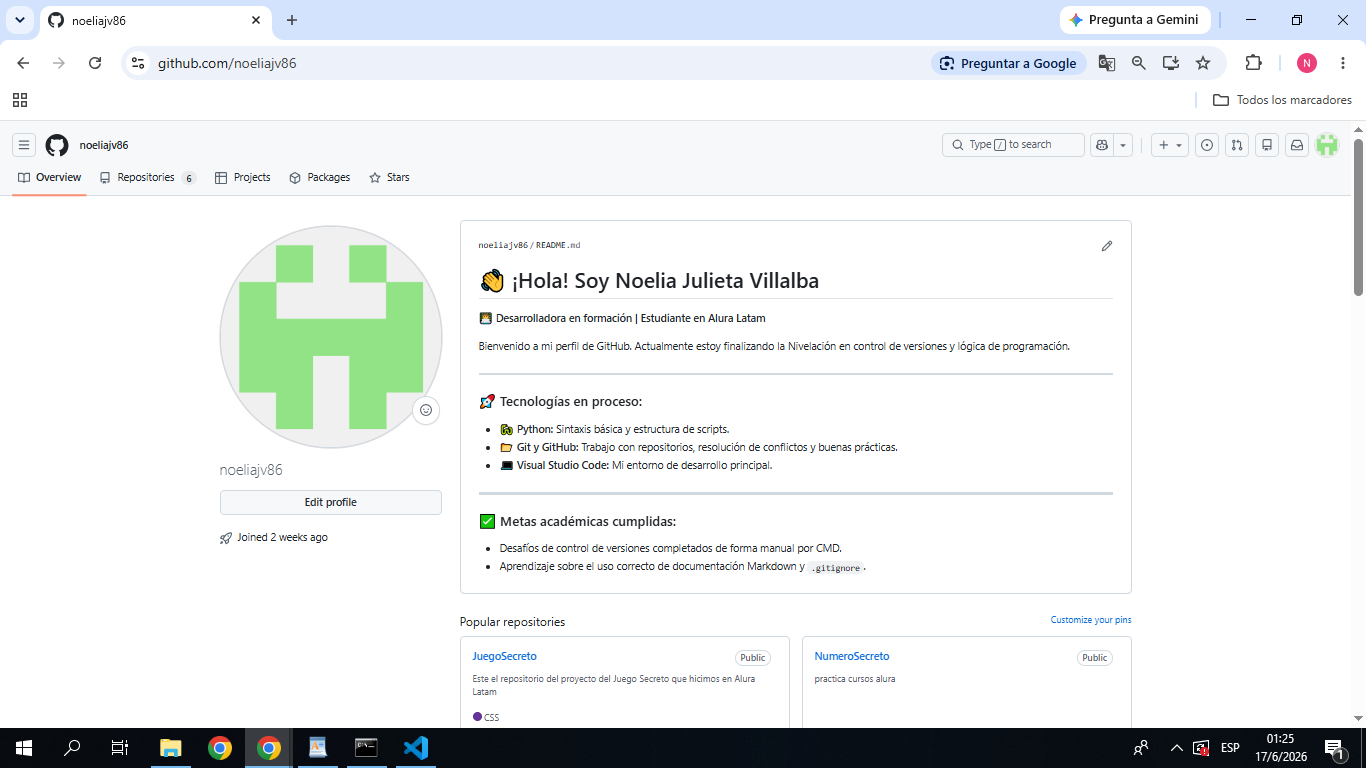Open a new browser tab with plus

point(292,20)
